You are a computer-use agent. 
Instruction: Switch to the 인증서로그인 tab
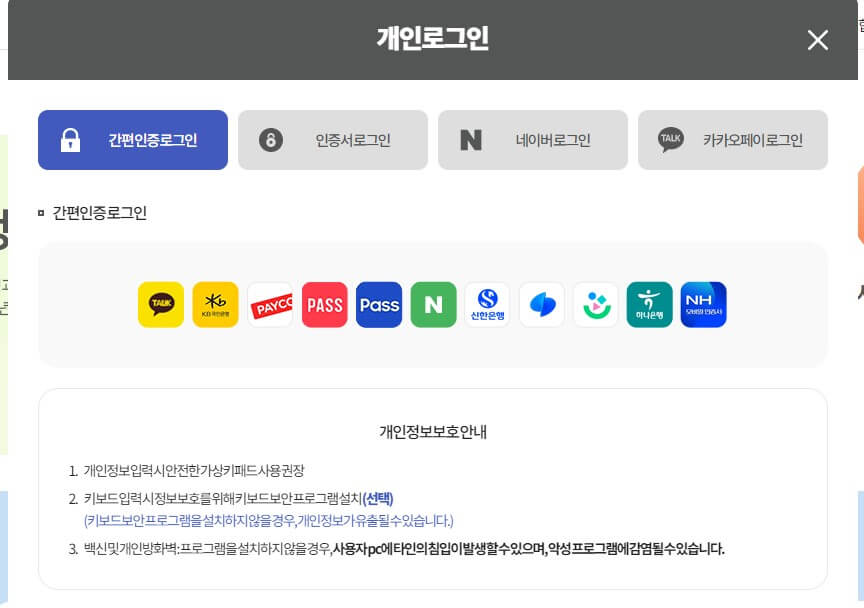coord(332,140)
